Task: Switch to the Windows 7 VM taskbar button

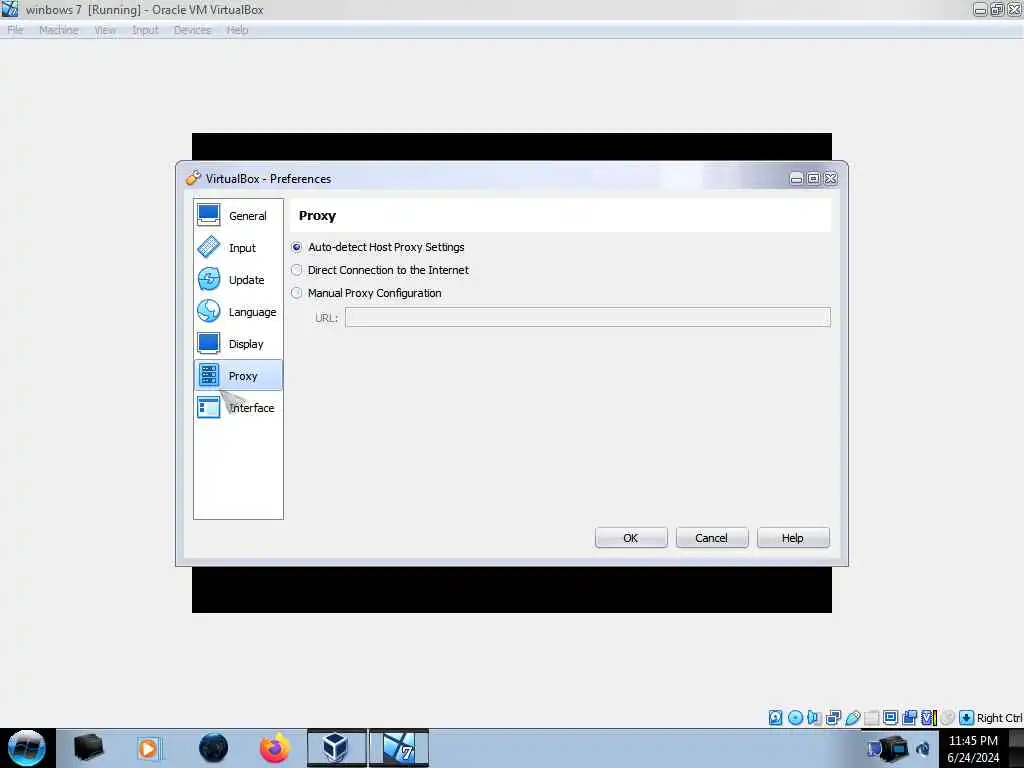Action: pyautogui.click(x=399, y=748)
